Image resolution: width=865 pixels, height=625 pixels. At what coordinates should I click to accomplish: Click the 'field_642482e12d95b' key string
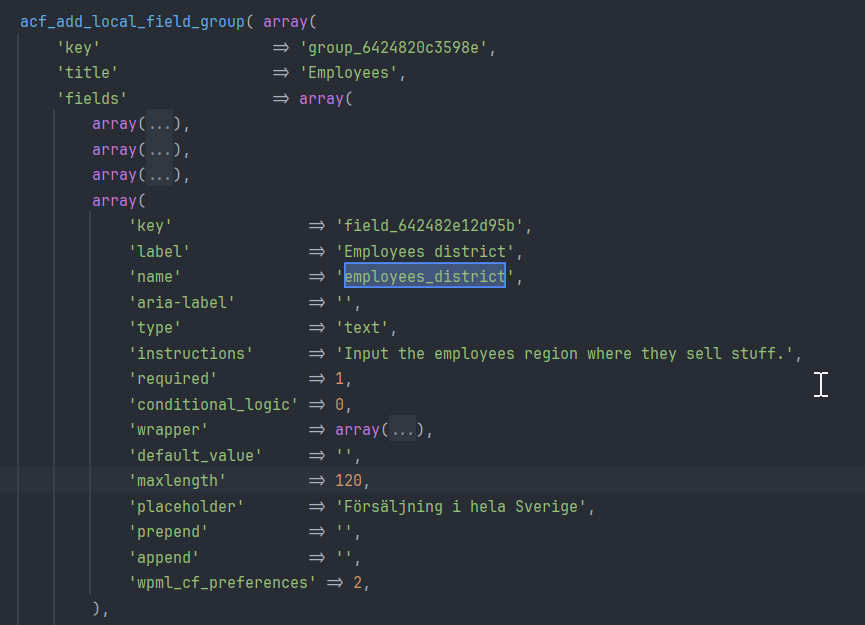pos(429,226)
